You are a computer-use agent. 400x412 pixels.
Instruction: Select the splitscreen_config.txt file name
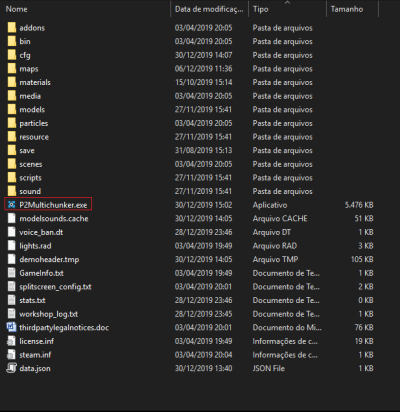coord(55,287)
